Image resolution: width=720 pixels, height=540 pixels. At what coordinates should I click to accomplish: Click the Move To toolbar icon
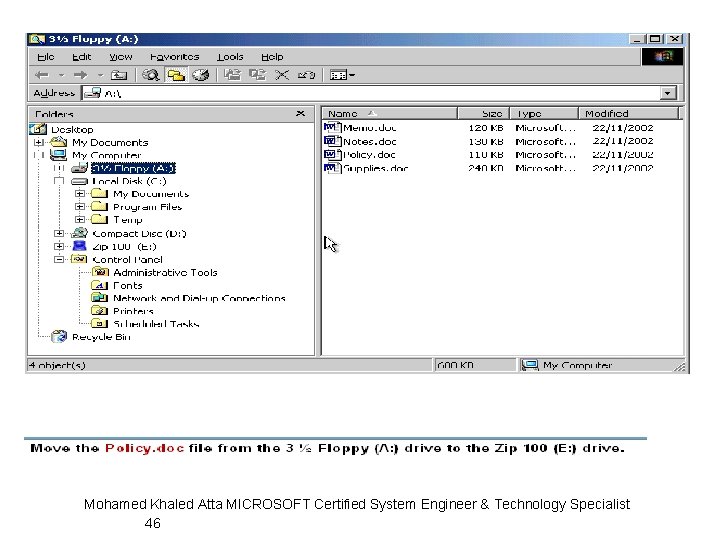[x=232, y=75]
